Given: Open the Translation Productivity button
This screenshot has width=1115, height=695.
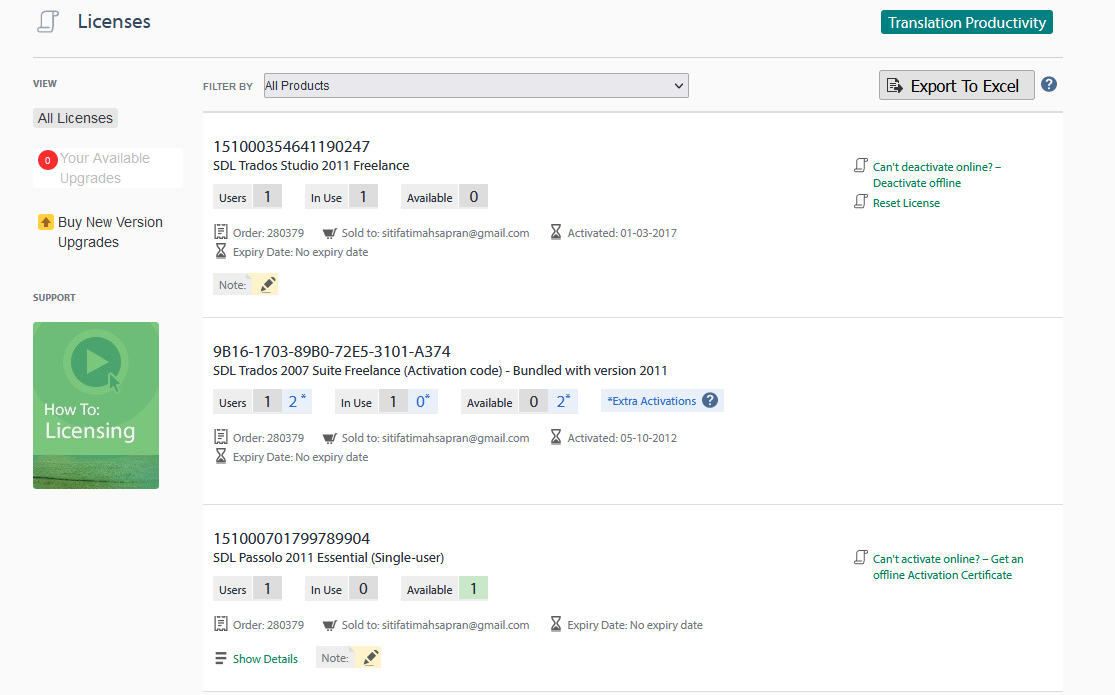Looking at the screenshot, I should coord(966,23).
